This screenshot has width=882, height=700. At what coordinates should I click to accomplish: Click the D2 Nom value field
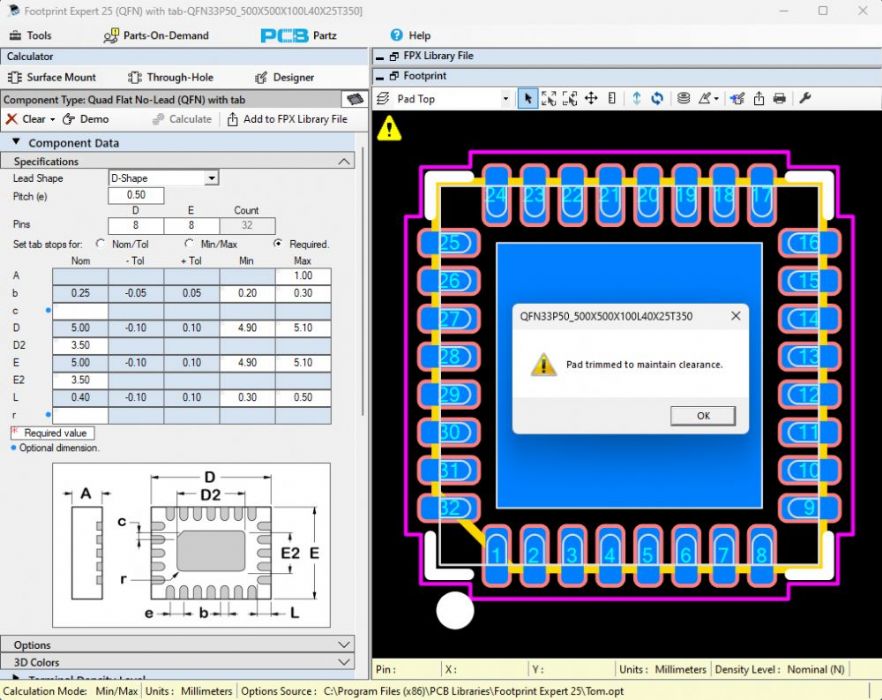click(x=80, y=345)
